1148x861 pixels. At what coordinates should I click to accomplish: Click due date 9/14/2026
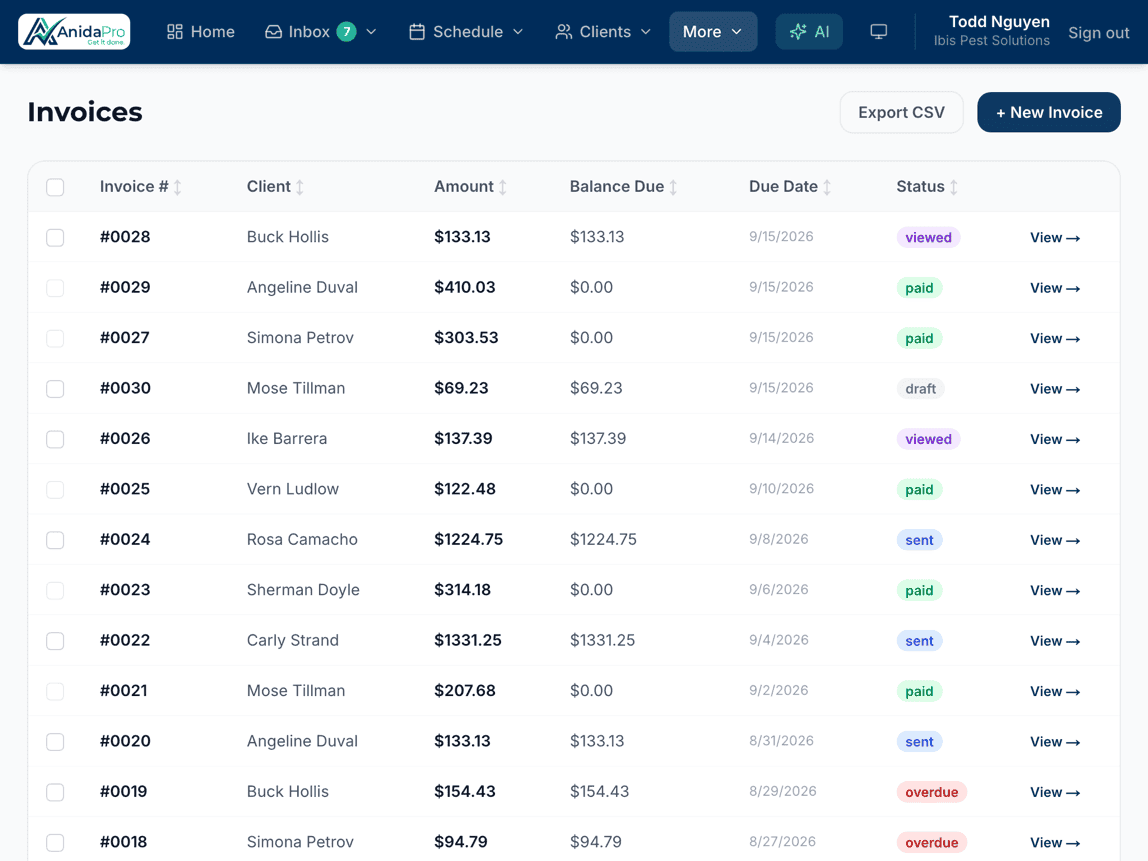pyautogui.click(x=781, y=439)
